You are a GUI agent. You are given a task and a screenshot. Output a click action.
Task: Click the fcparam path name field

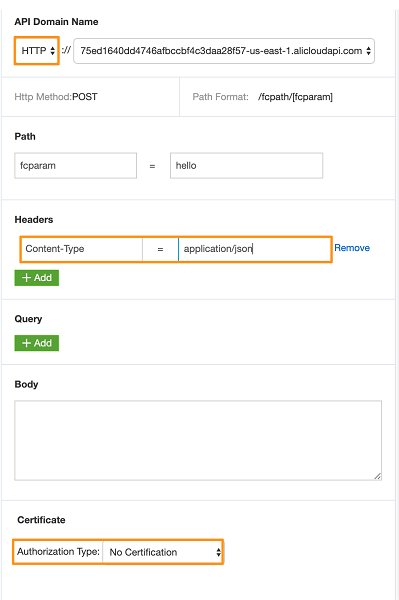click(75, 166)
